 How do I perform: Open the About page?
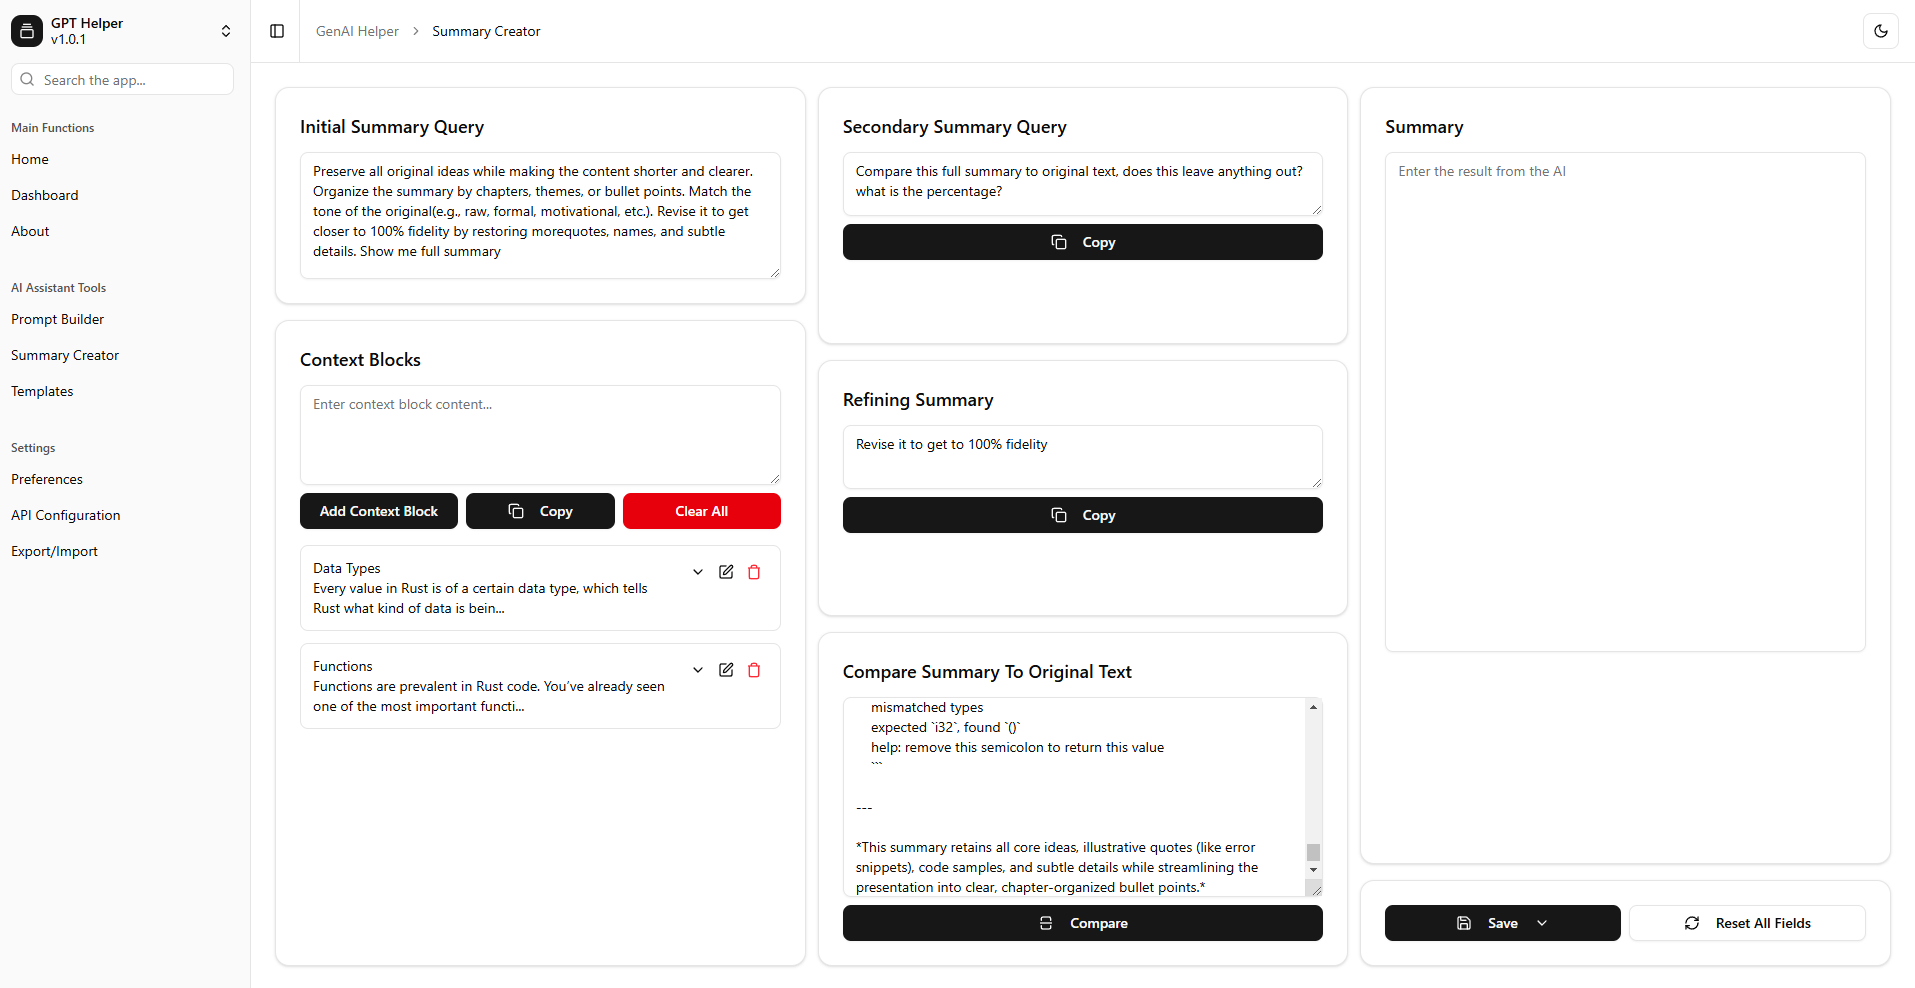(x=30, y=231)
